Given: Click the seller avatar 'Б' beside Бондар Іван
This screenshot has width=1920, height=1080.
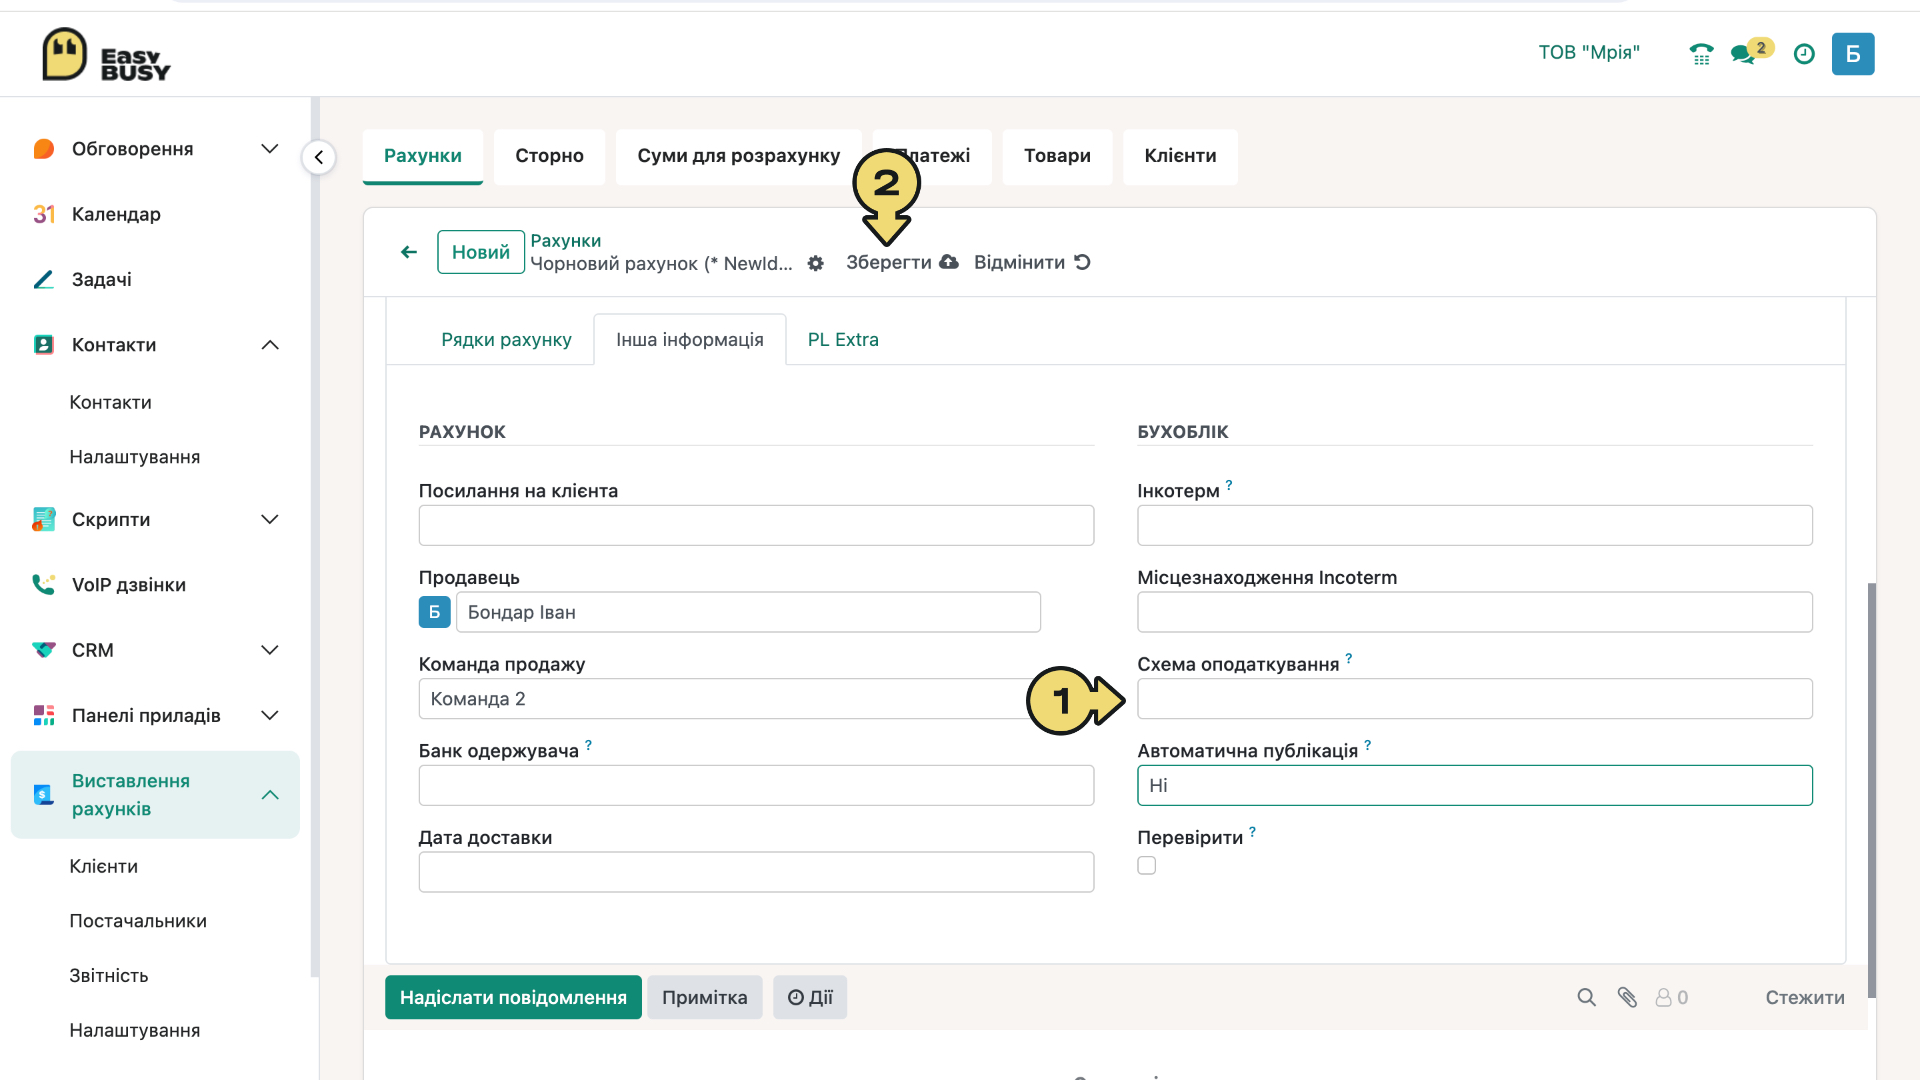Looking at the screenshot, I should (x=434, y=612).
